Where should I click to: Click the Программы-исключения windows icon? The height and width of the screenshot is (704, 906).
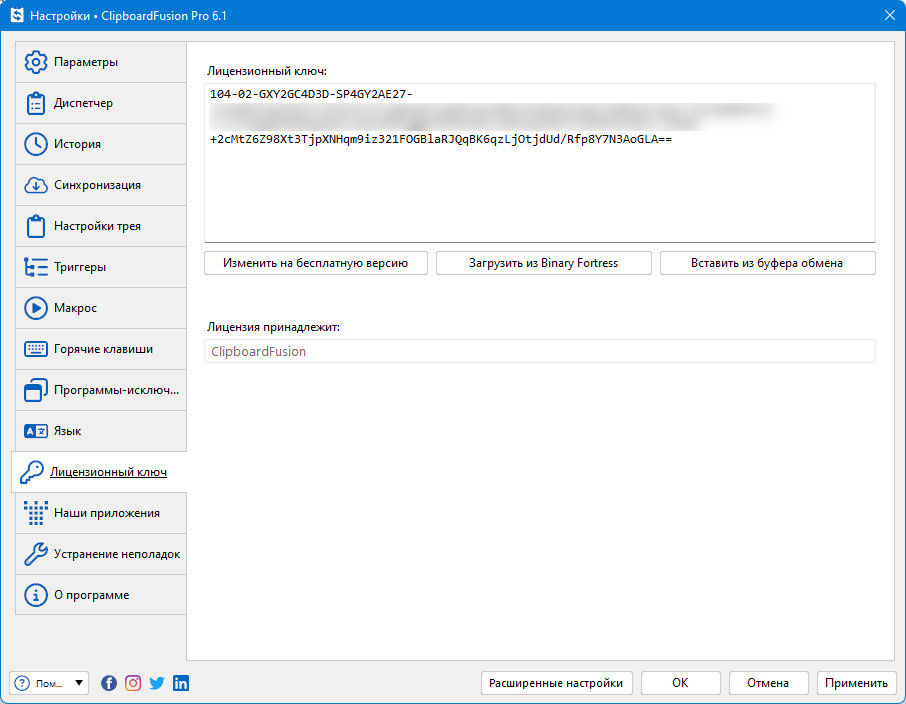36,390
